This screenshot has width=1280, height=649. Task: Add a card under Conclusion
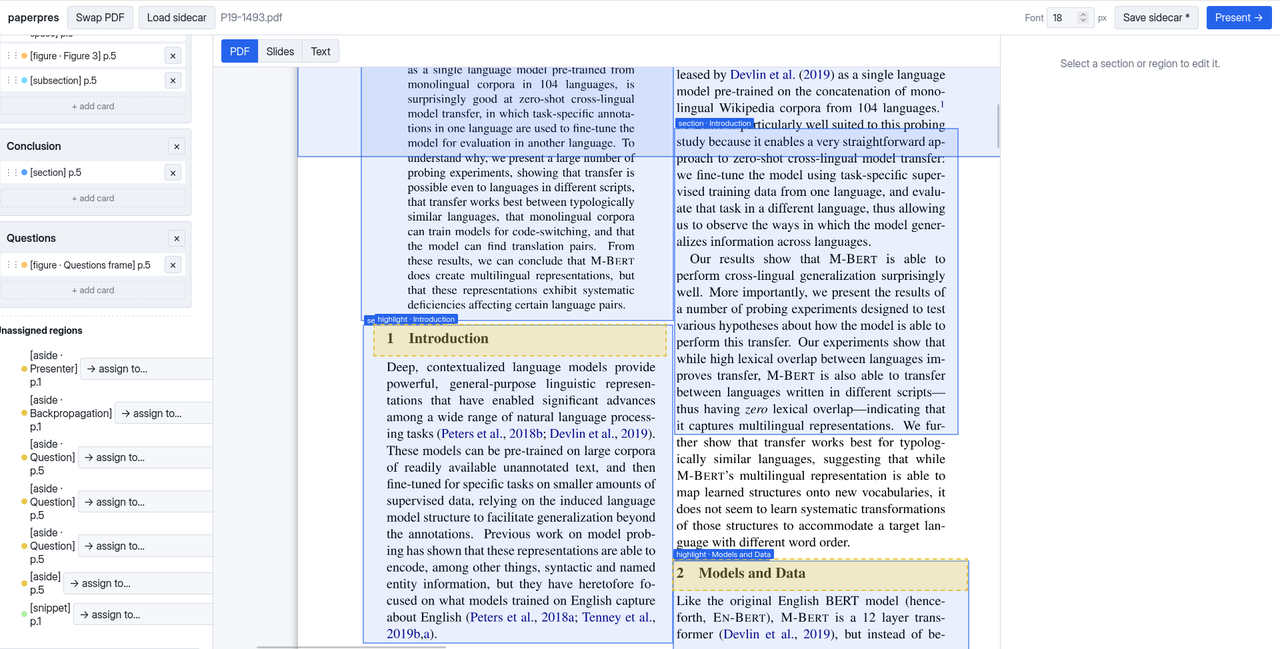tap(93, 198)
